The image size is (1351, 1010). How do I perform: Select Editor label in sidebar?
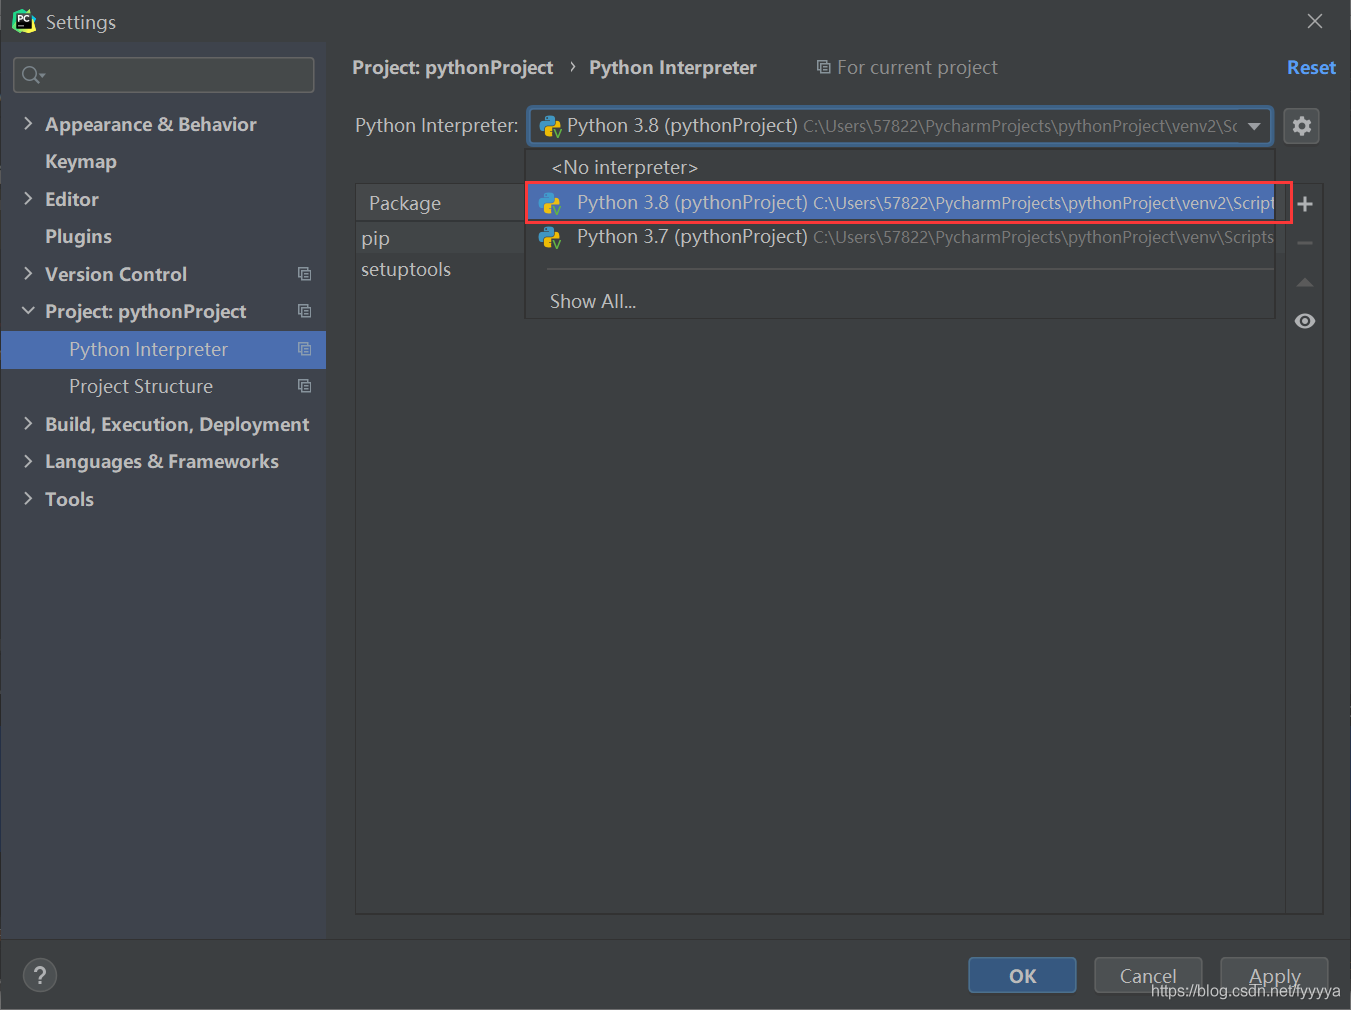(72, 199)
